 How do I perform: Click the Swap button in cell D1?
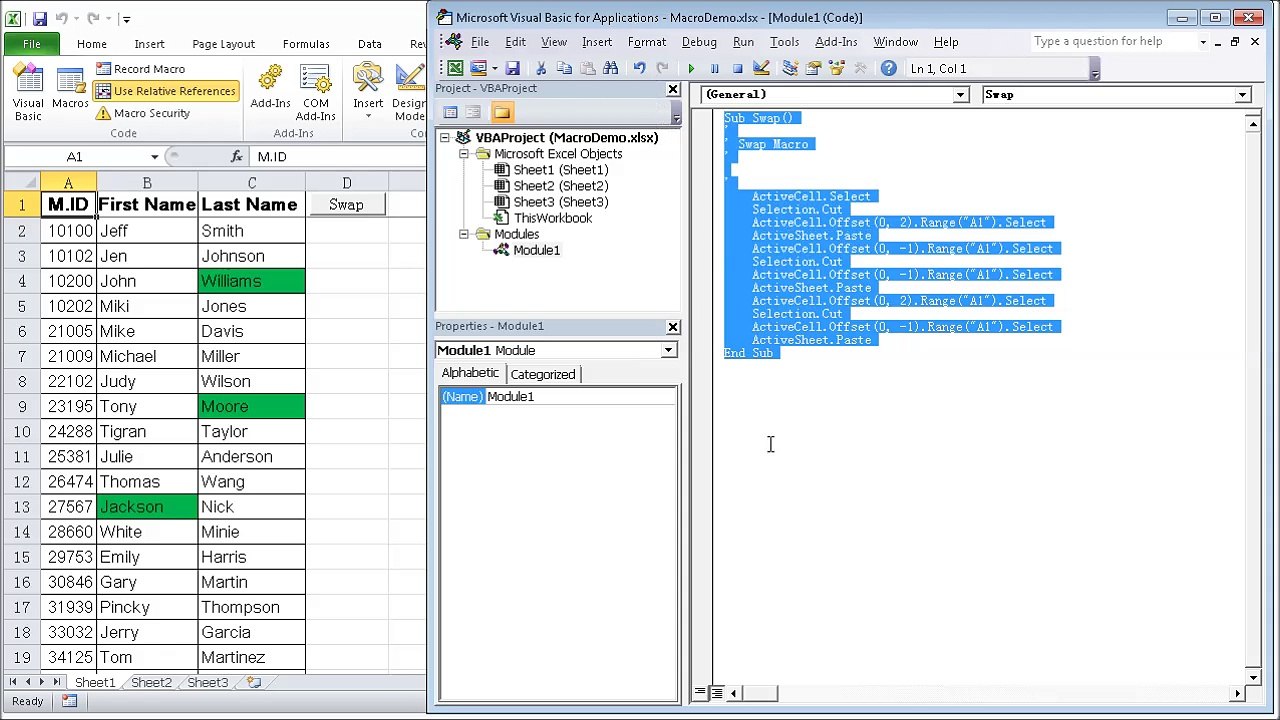tap(346, 204)
